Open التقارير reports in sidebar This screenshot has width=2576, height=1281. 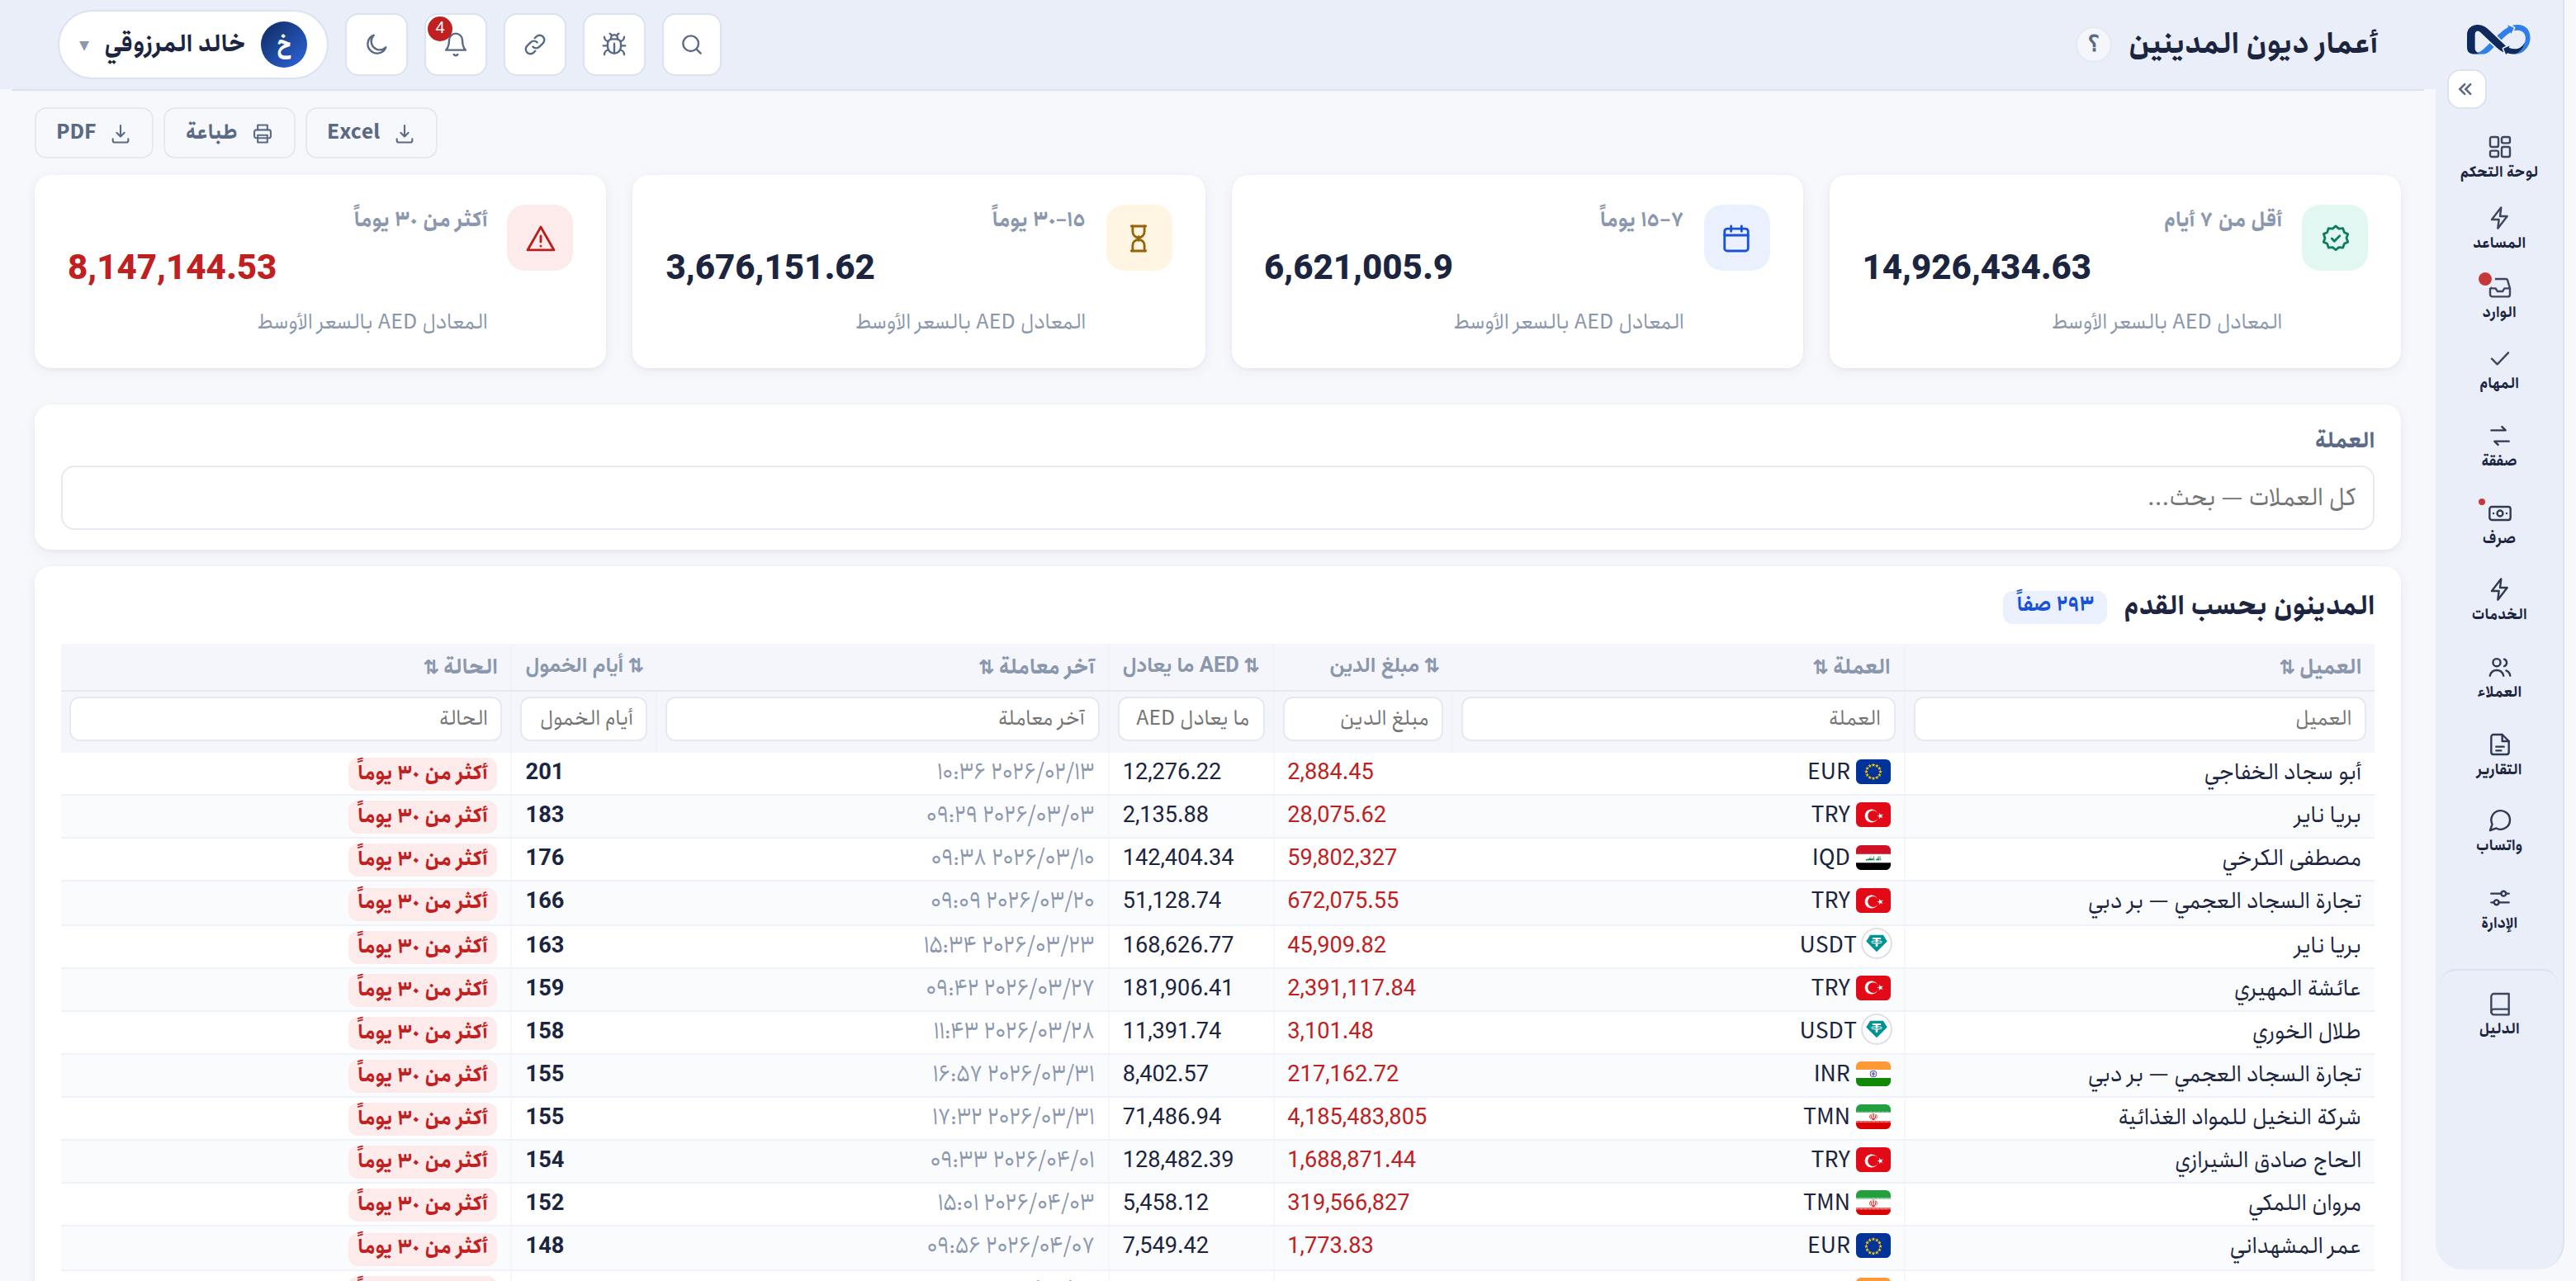point(2498,755)
